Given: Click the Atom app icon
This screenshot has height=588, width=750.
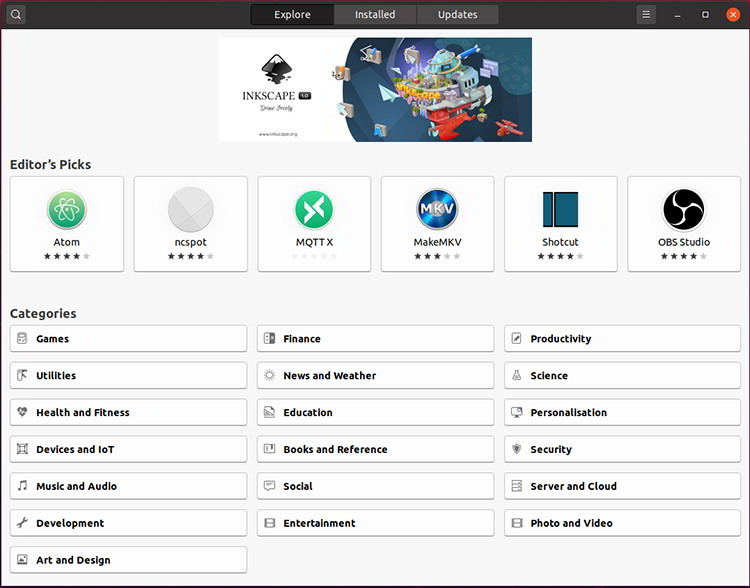Looking at the screenshot, I should pos(66,210).
